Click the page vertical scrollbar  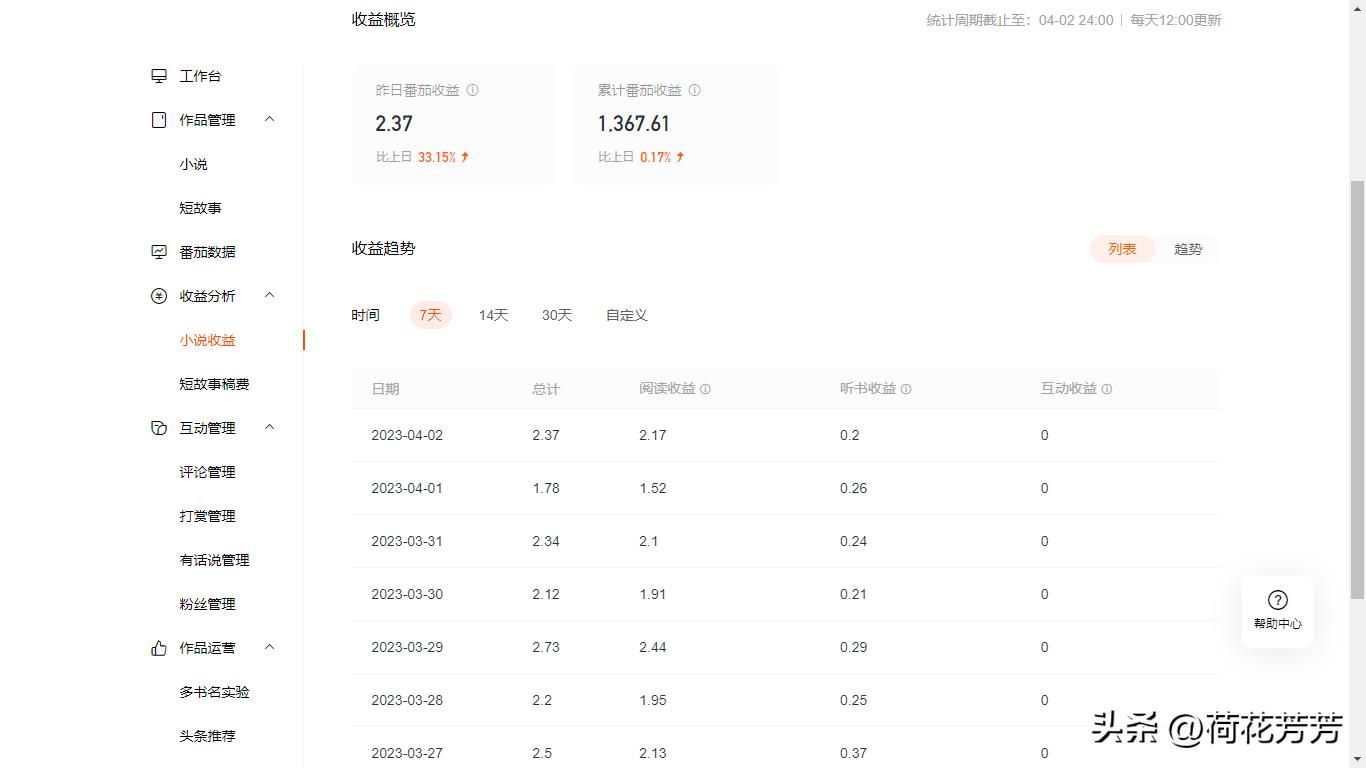1357,390
